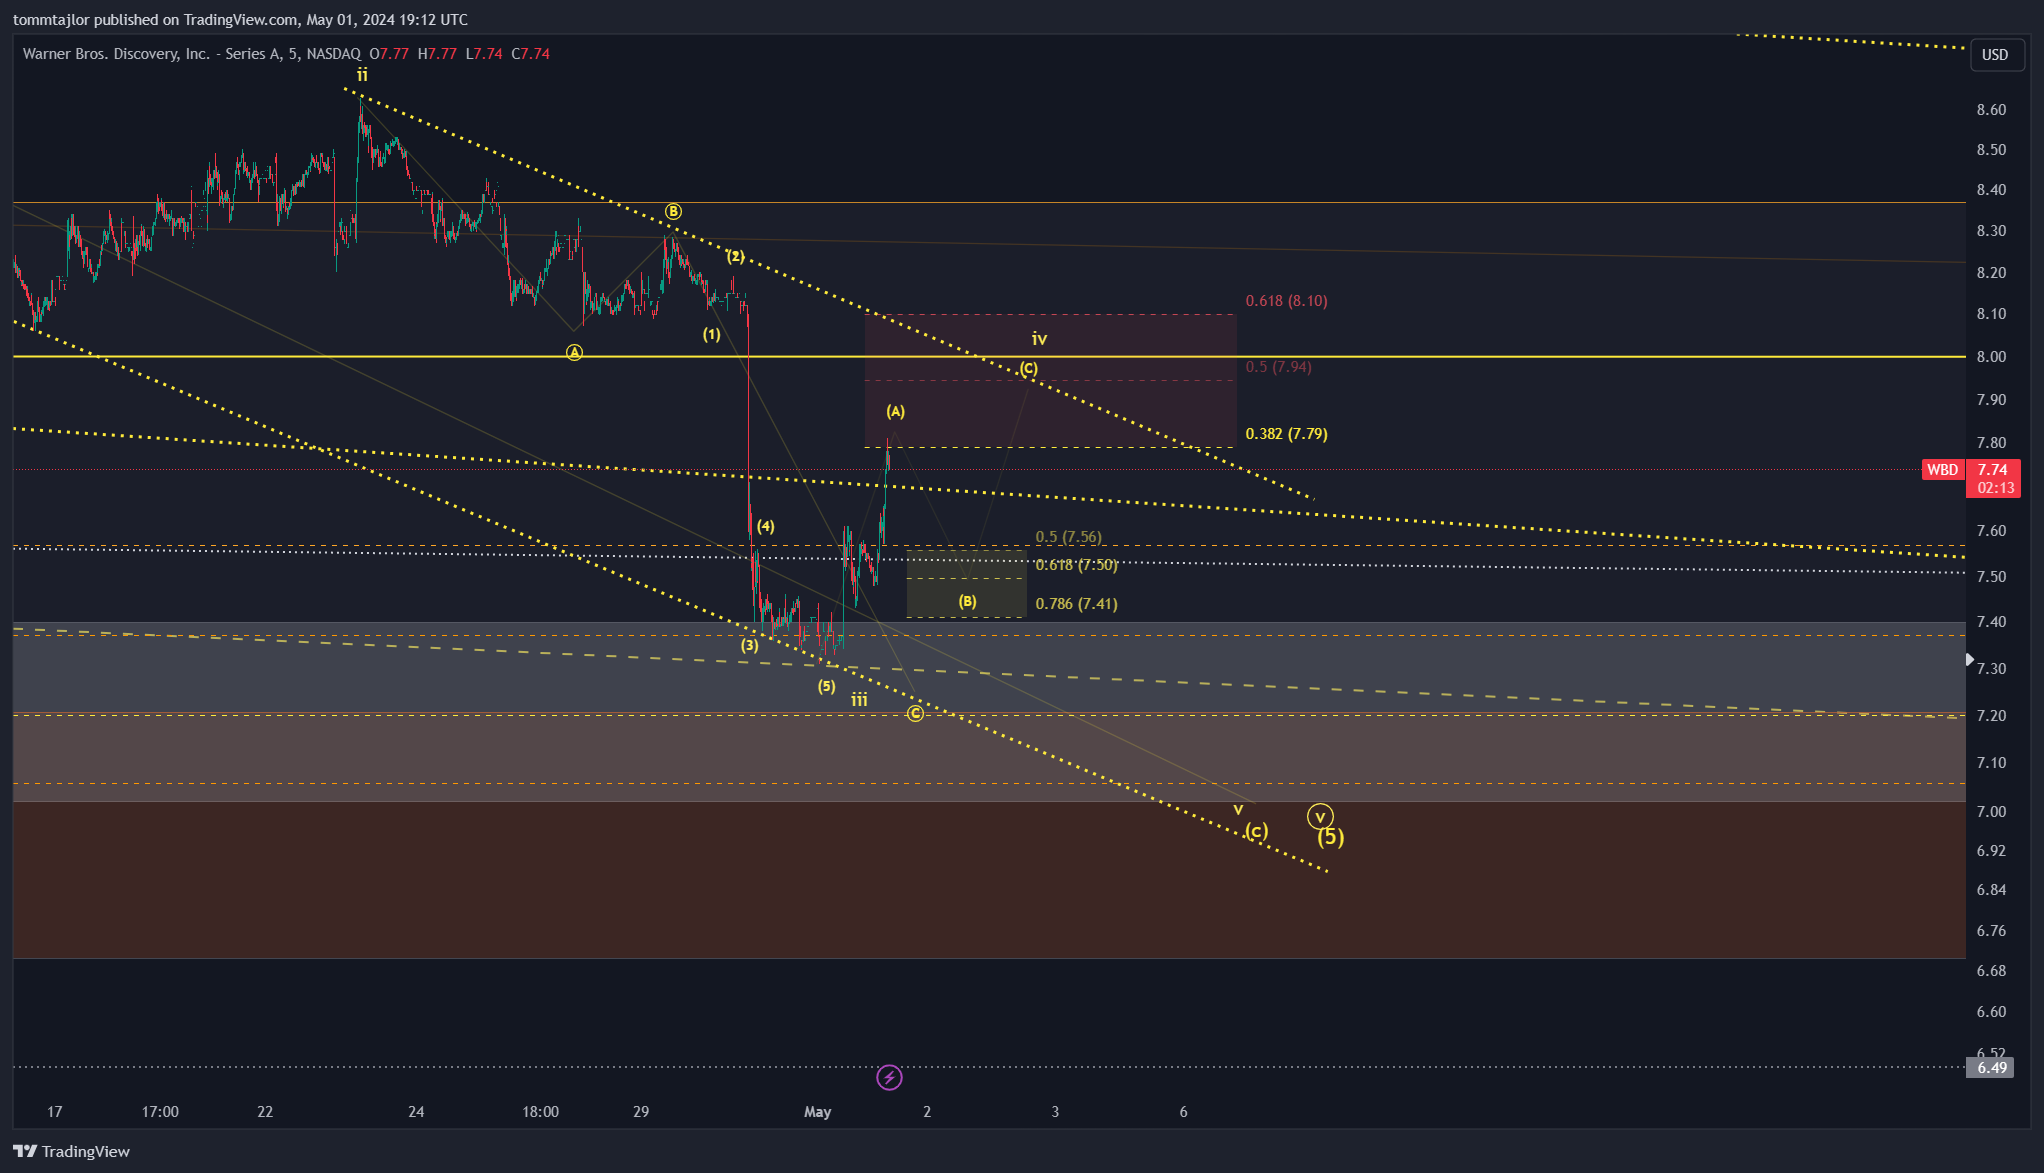Click the countdown timer 02:13
This screenshot has width=2044, height=1173.
[x=1994, y=488]
